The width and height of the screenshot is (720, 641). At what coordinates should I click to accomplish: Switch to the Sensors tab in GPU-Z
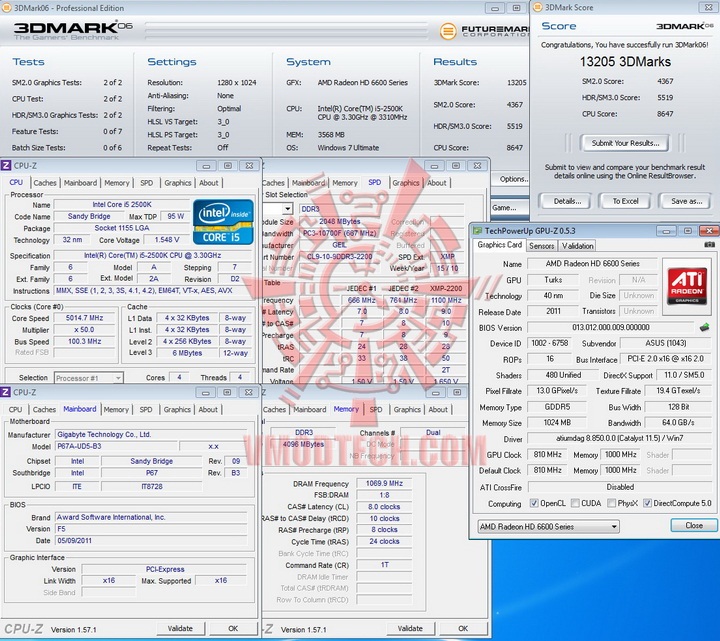(x=542, y=245)
